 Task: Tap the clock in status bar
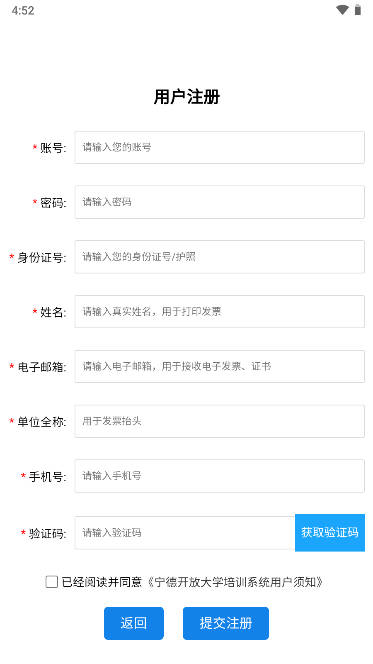[x=23, y=11]
